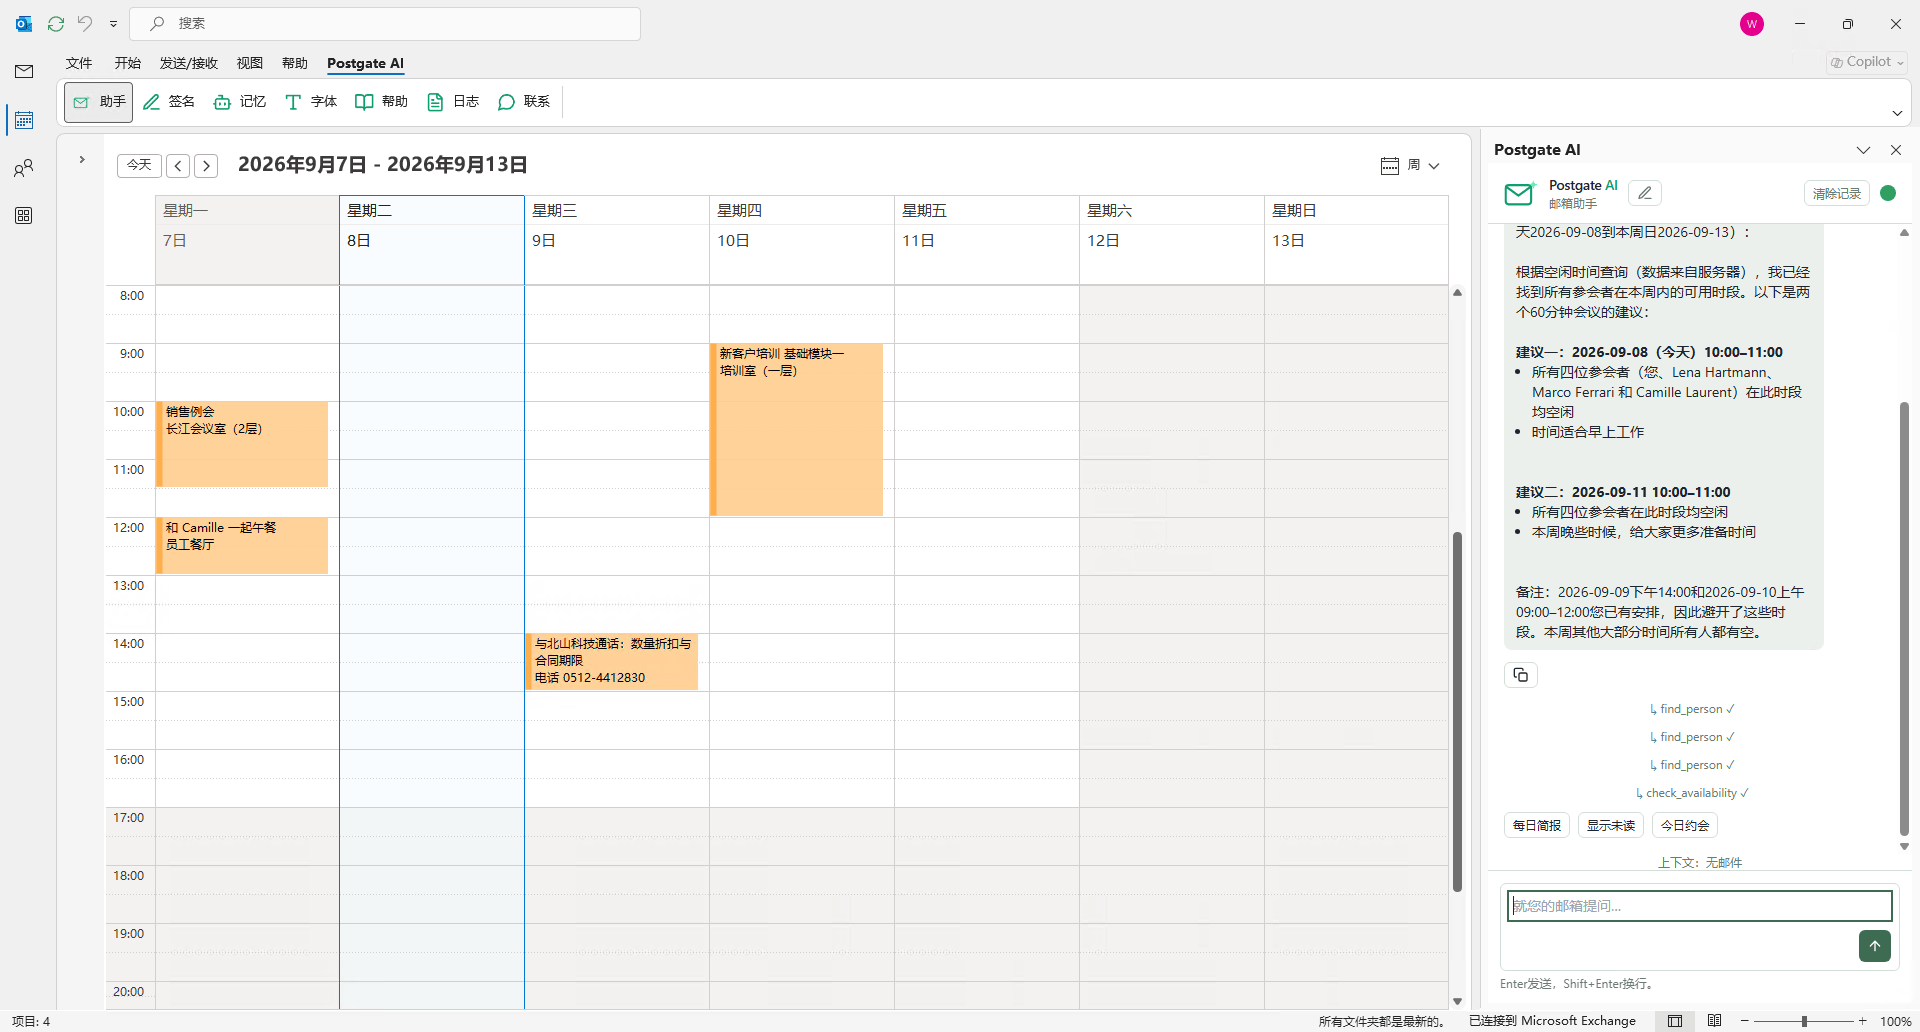This screenshot has width=1920, height=1032.
Task: Open the 视图 tab
Action: point(250,63)
